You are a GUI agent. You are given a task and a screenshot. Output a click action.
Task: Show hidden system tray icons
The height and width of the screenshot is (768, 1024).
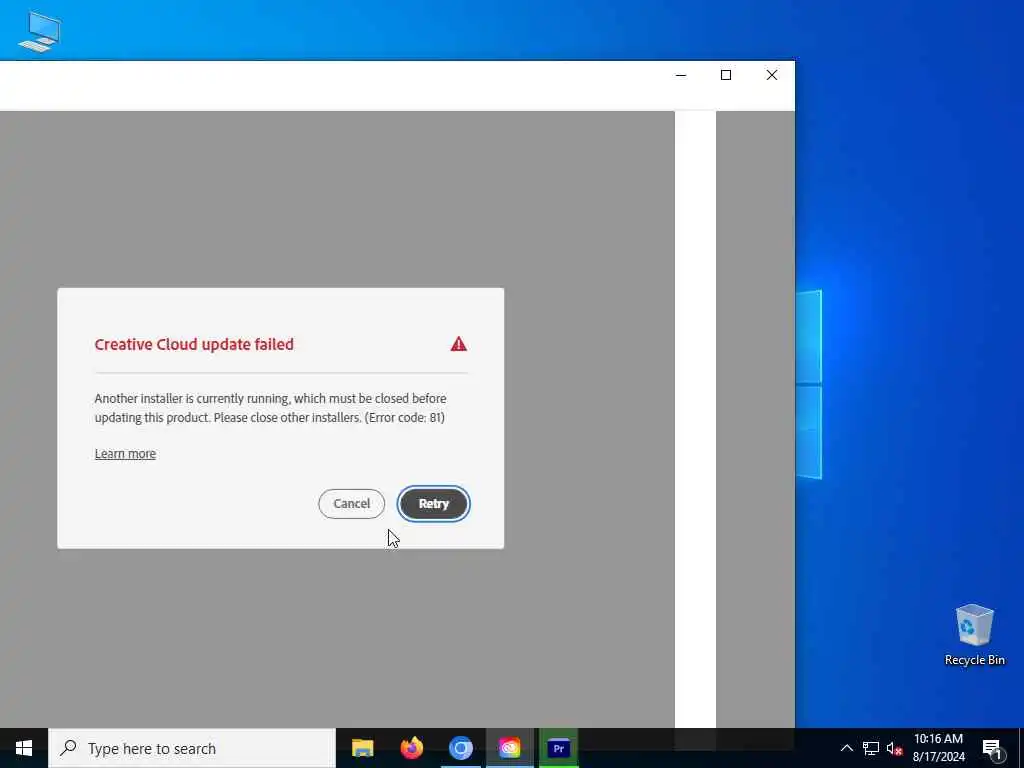[846, 748]
